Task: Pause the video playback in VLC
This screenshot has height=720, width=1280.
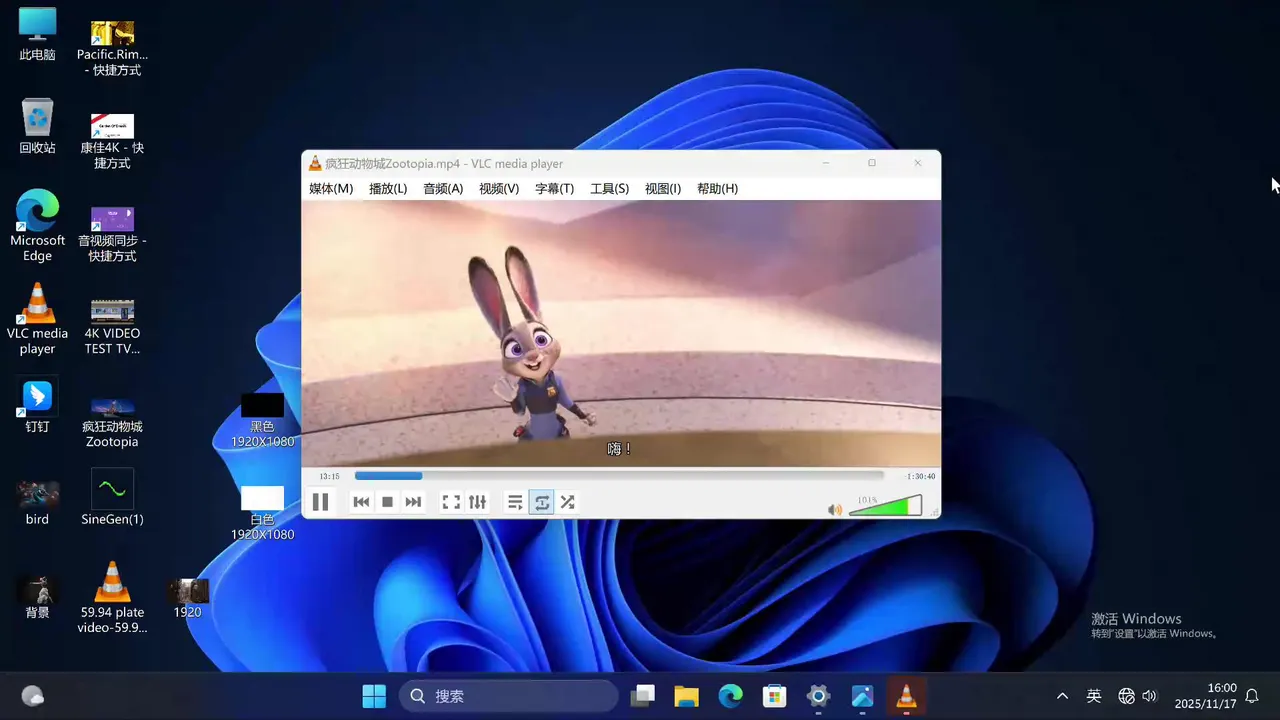Action: tap(320, 502)
